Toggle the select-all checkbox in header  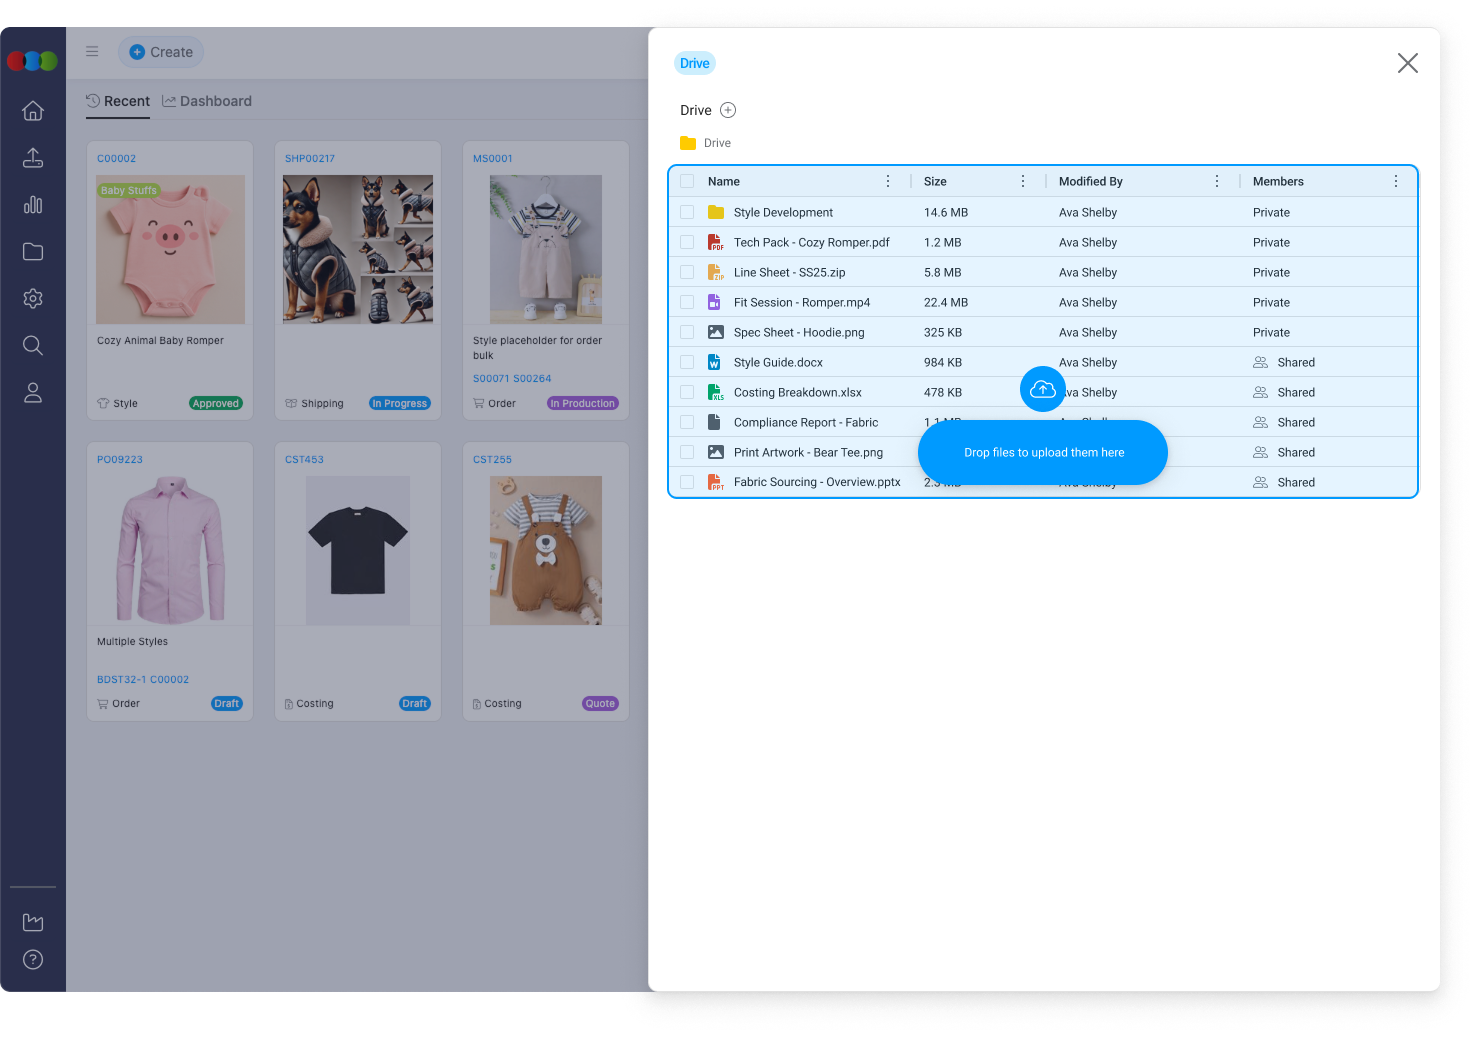[687, 181]
